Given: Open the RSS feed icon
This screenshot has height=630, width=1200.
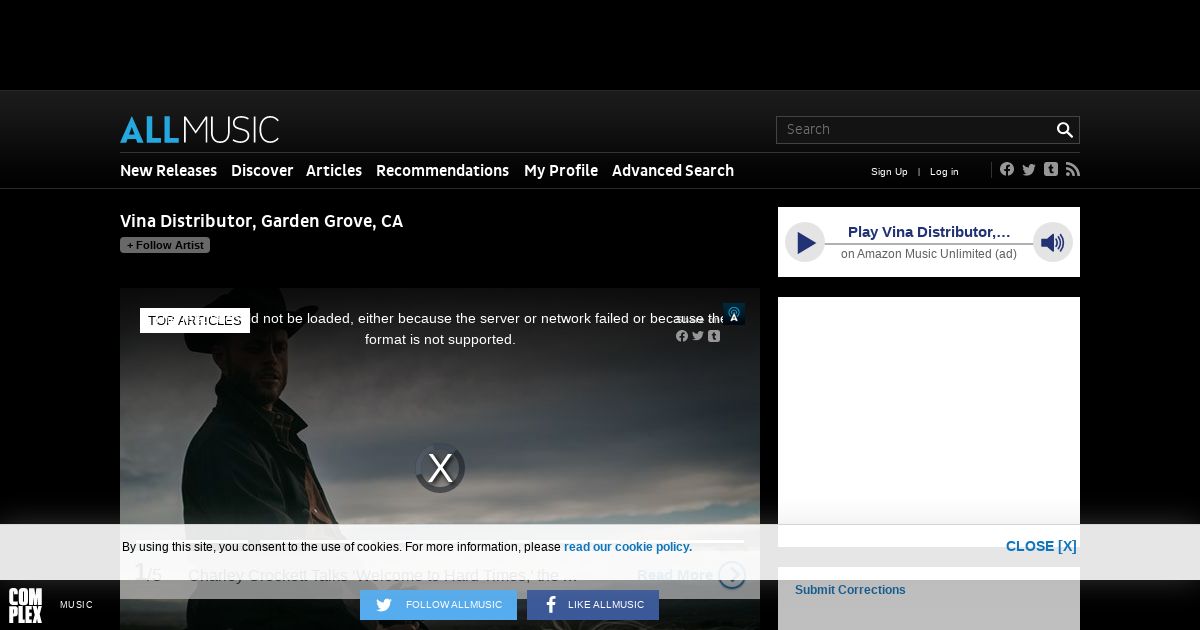Looking at the screenshot, I should (x=1073, y=169).
